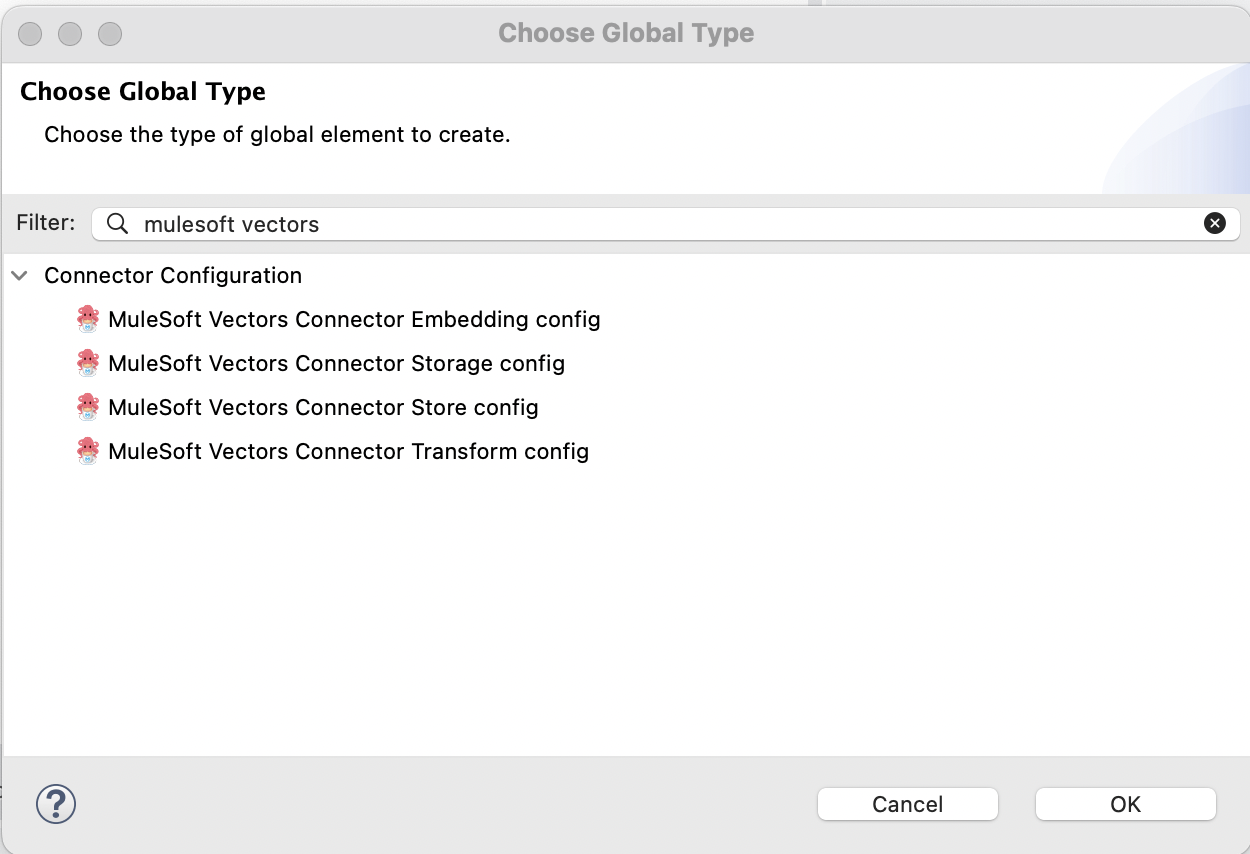Viewport: 1250px width, 854px height.
Task: Select MuleSoft Vectors Connector Store config
Action: pyautogui.click(x=323, y=407)
